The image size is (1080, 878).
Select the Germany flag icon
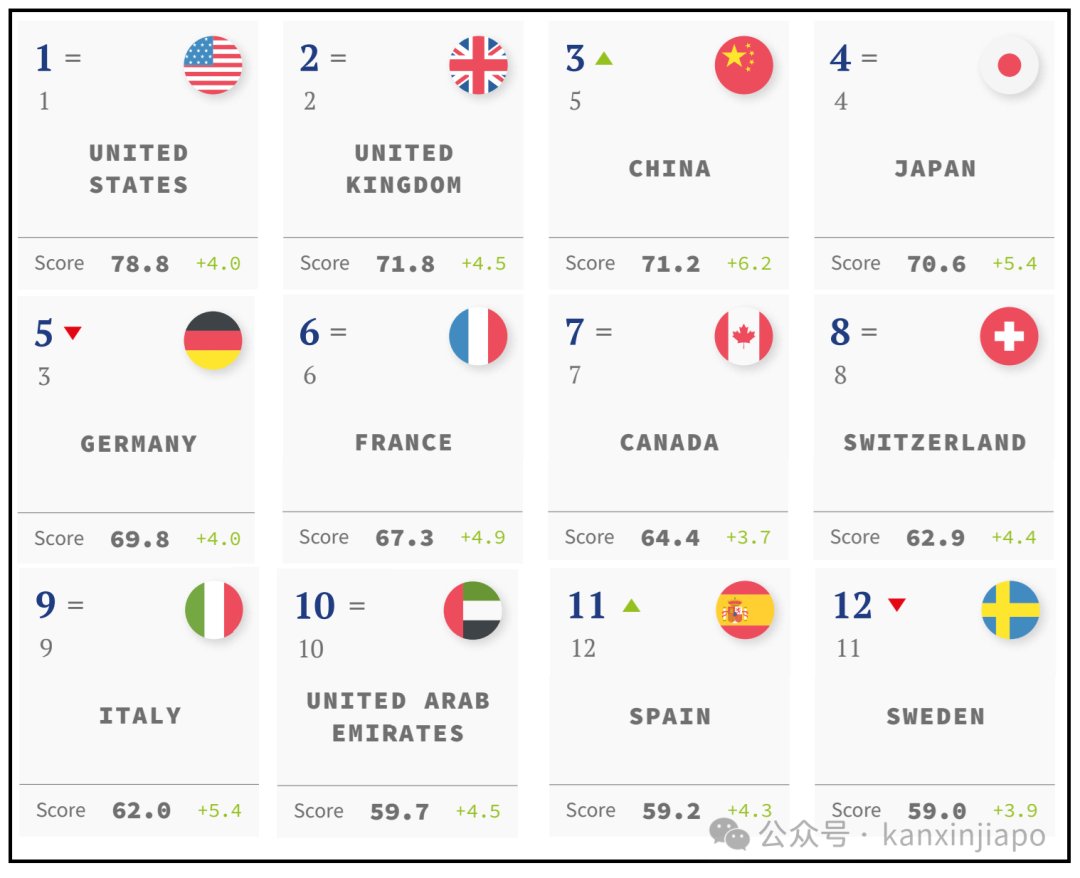[213, 340]
